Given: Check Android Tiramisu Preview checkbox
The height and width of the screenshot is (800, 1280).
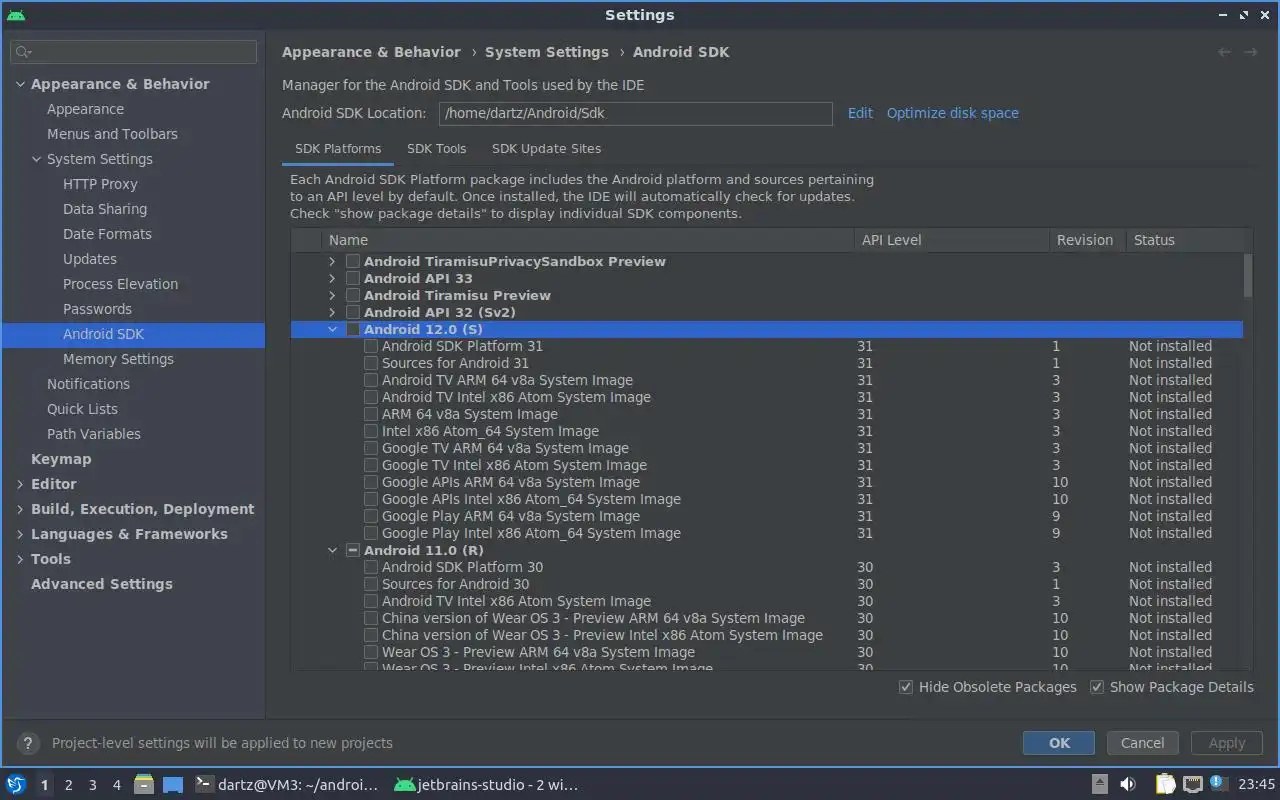Looking at the screenshot, I should [x=353, y=295].
